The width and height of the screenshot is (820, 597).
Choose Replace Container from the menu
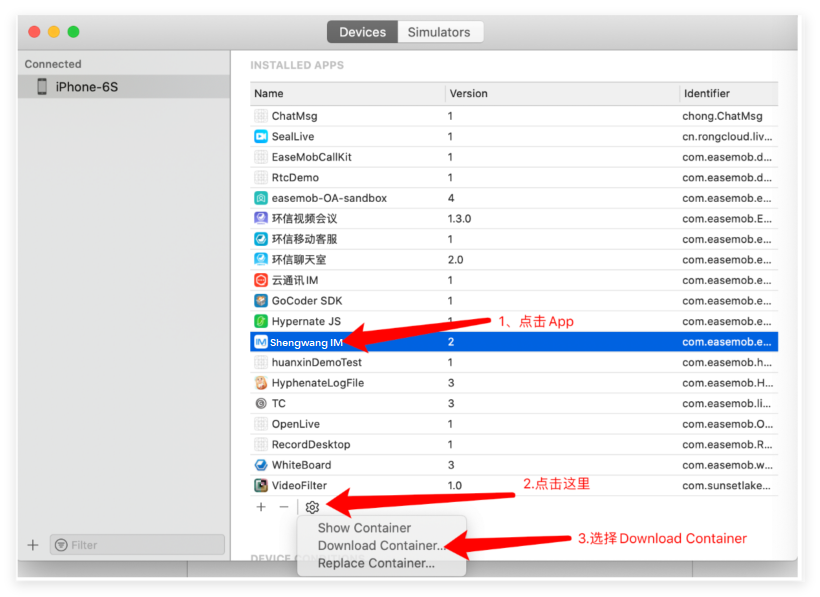coord(376,564)
